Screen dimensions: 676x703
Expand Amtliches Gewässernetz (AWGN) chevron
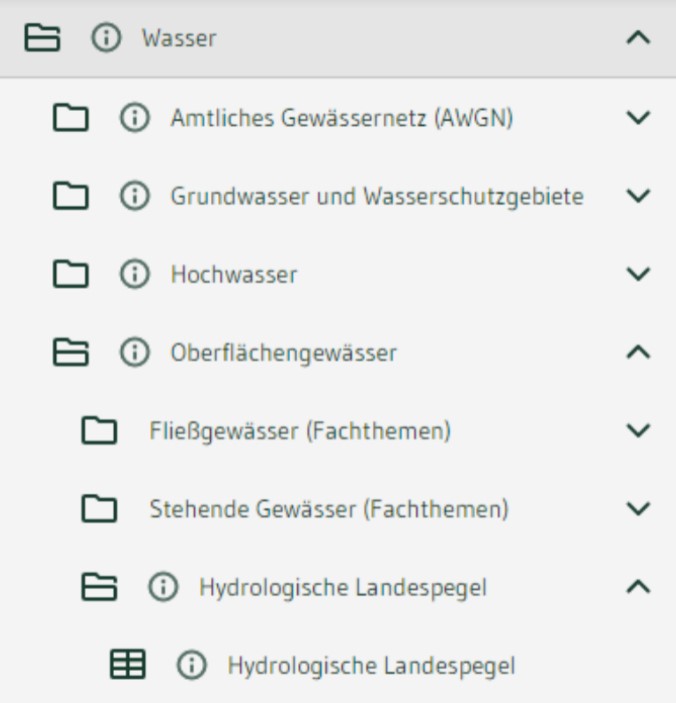pyautogui.click(x=637, y=118)
